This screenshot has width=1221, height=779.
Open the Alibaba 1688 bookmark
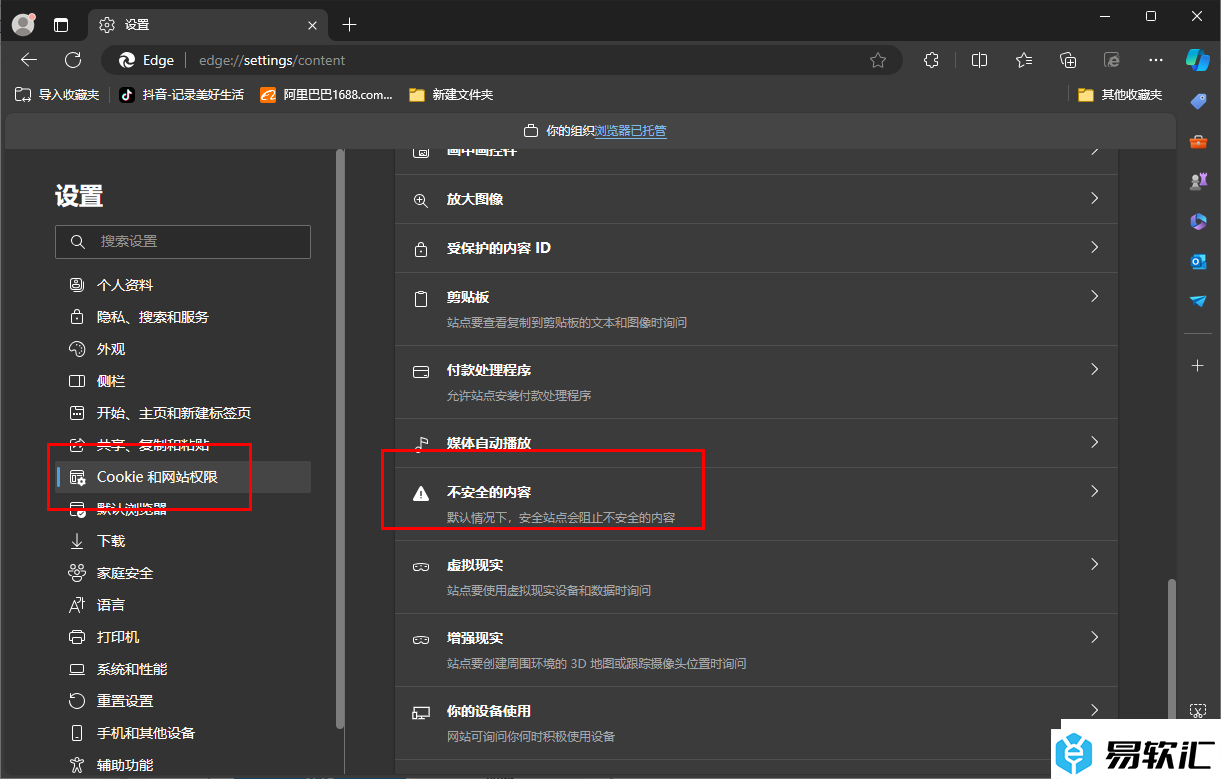(327, 95)
